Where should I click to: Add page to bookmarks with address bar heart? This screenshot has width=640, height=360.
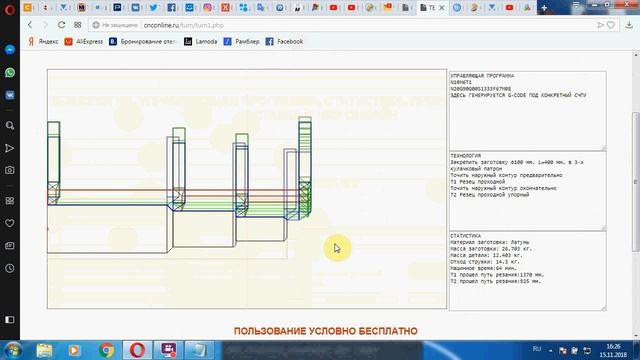click(x=611, y=25)
